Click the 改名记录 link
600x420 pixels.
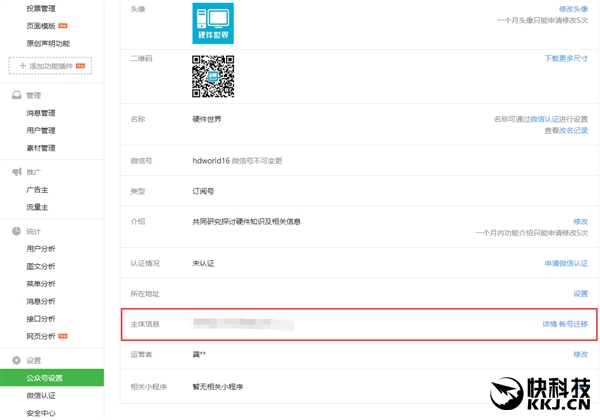pyautogui.click(x=573, y=130)
